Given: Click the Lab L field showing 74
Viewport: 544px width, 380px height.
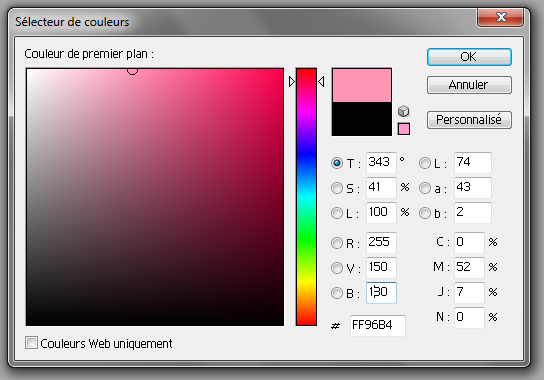Looking at the screenshot, I should (x=473, y=162).
